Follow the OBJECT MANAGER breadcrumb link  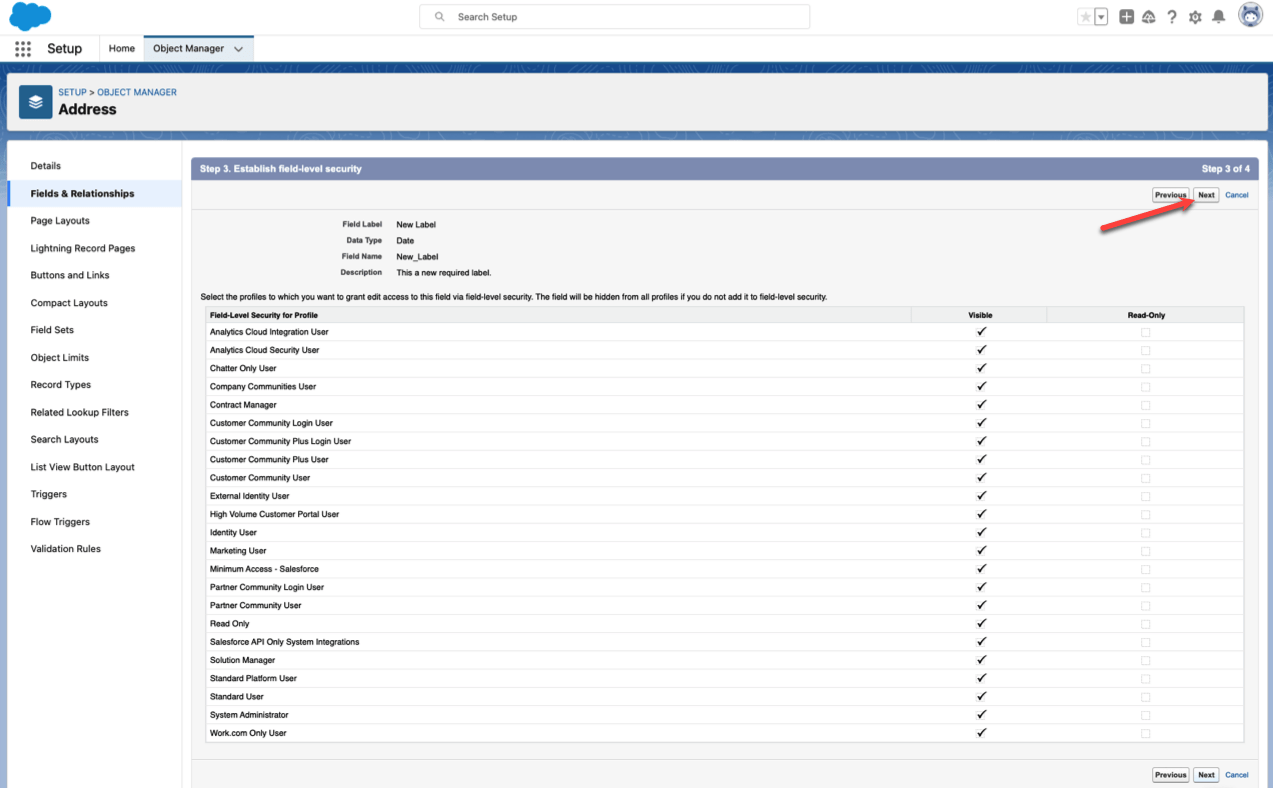point(137,92)
